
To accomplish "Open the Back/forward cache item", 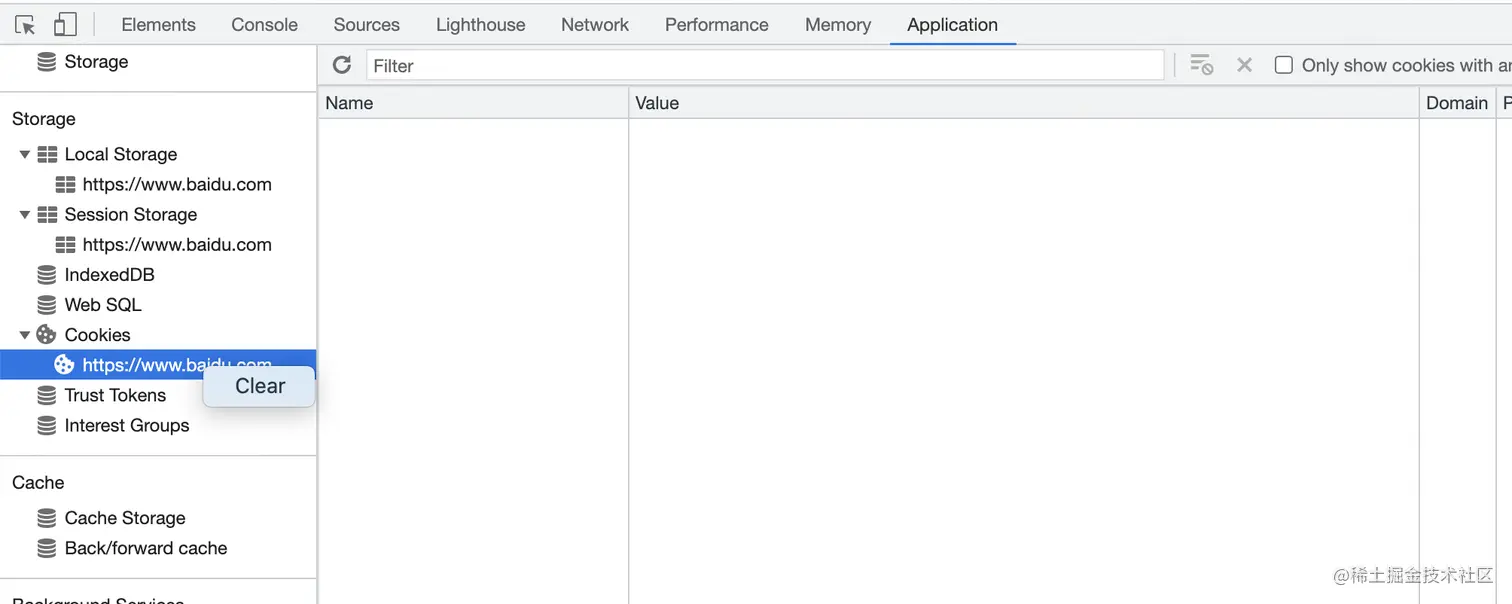I will (145, 548).
